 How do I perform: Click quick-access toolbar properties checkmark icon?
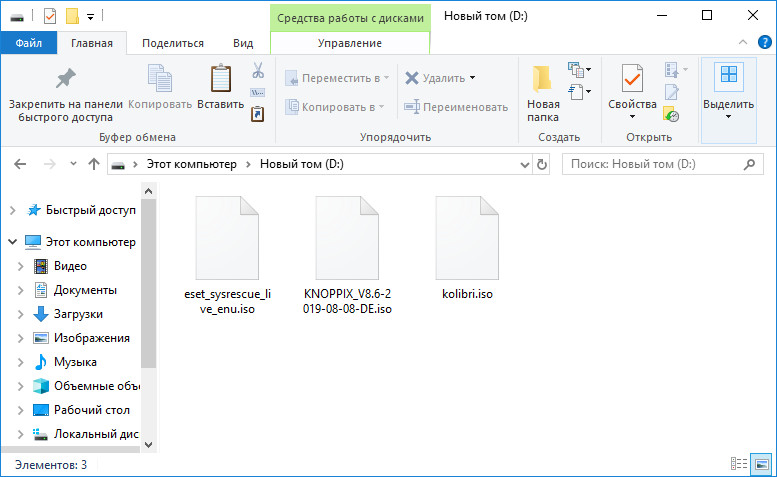50,16
